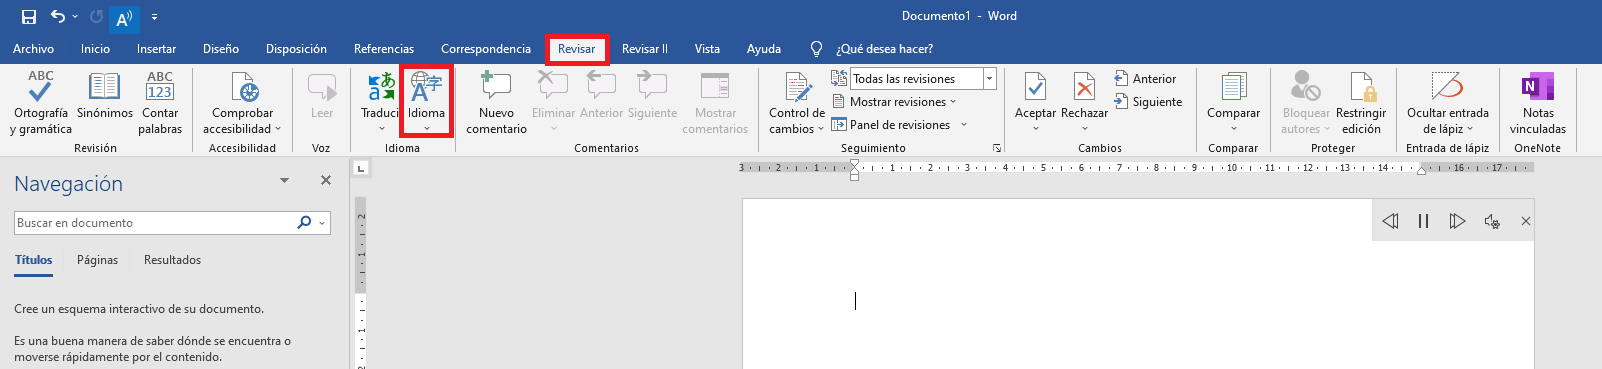
Task: Open the Comparar documents menu
Action: click(x=1233, y=101)
